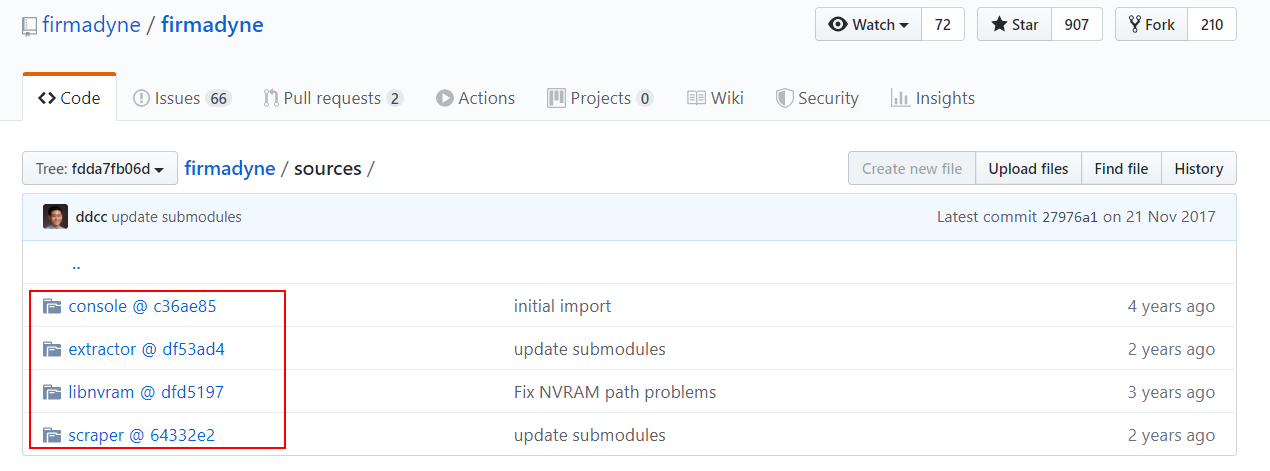Screen dimensions: 1270x471
Task: Star the firmadyne repository
Action: (1014, 25)
